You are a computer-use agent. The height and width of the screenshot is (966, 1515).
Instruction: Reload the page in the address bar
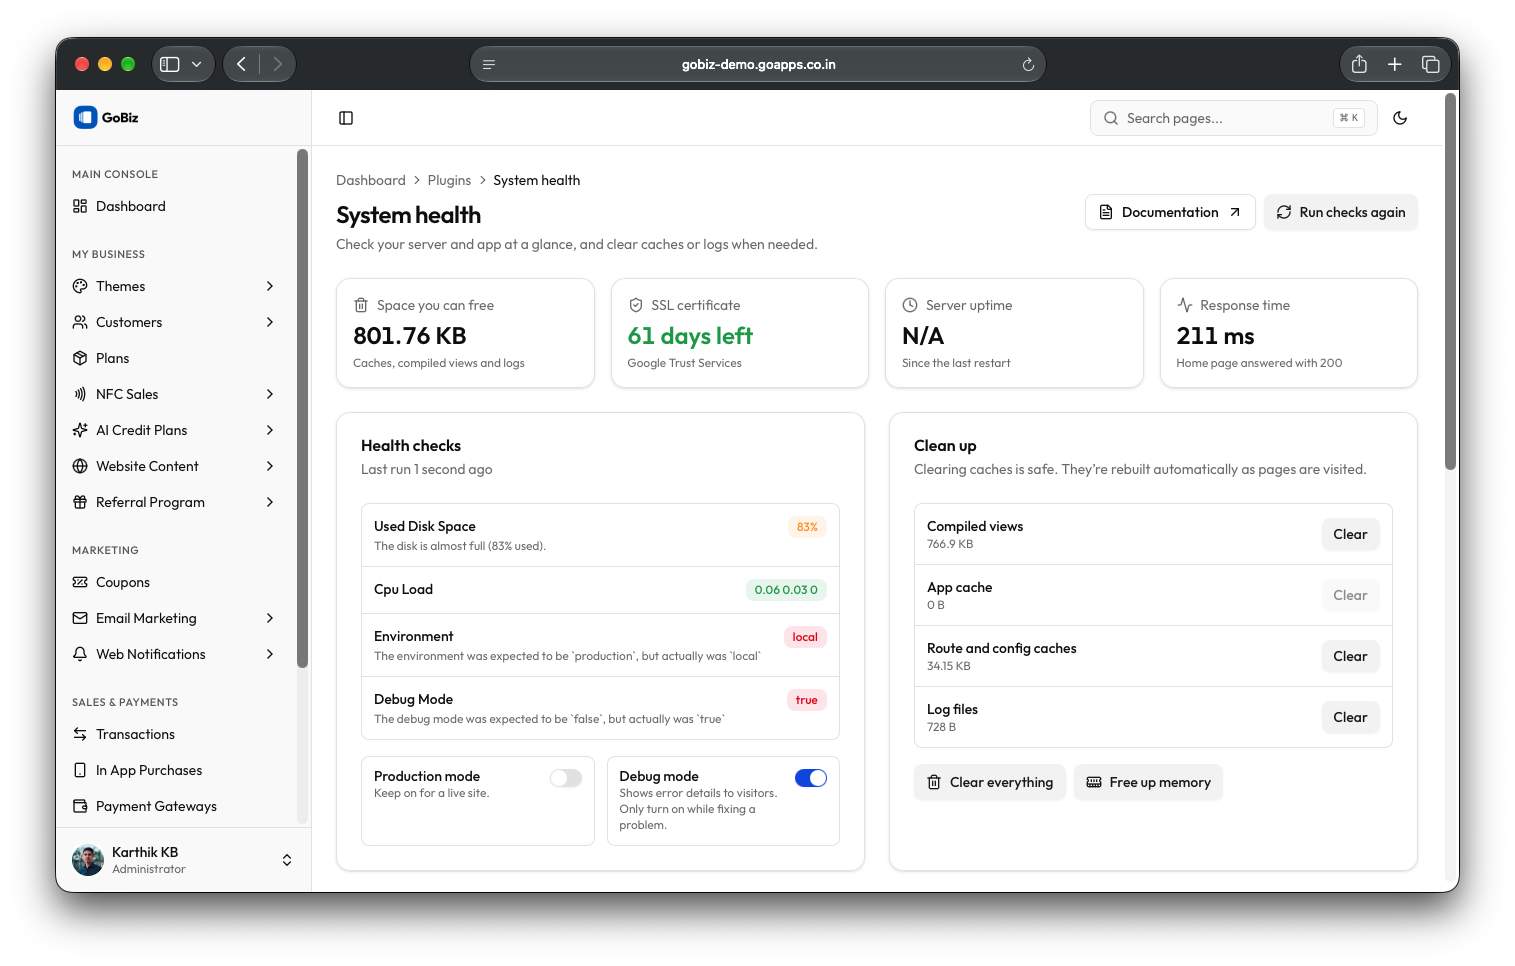1028,65
